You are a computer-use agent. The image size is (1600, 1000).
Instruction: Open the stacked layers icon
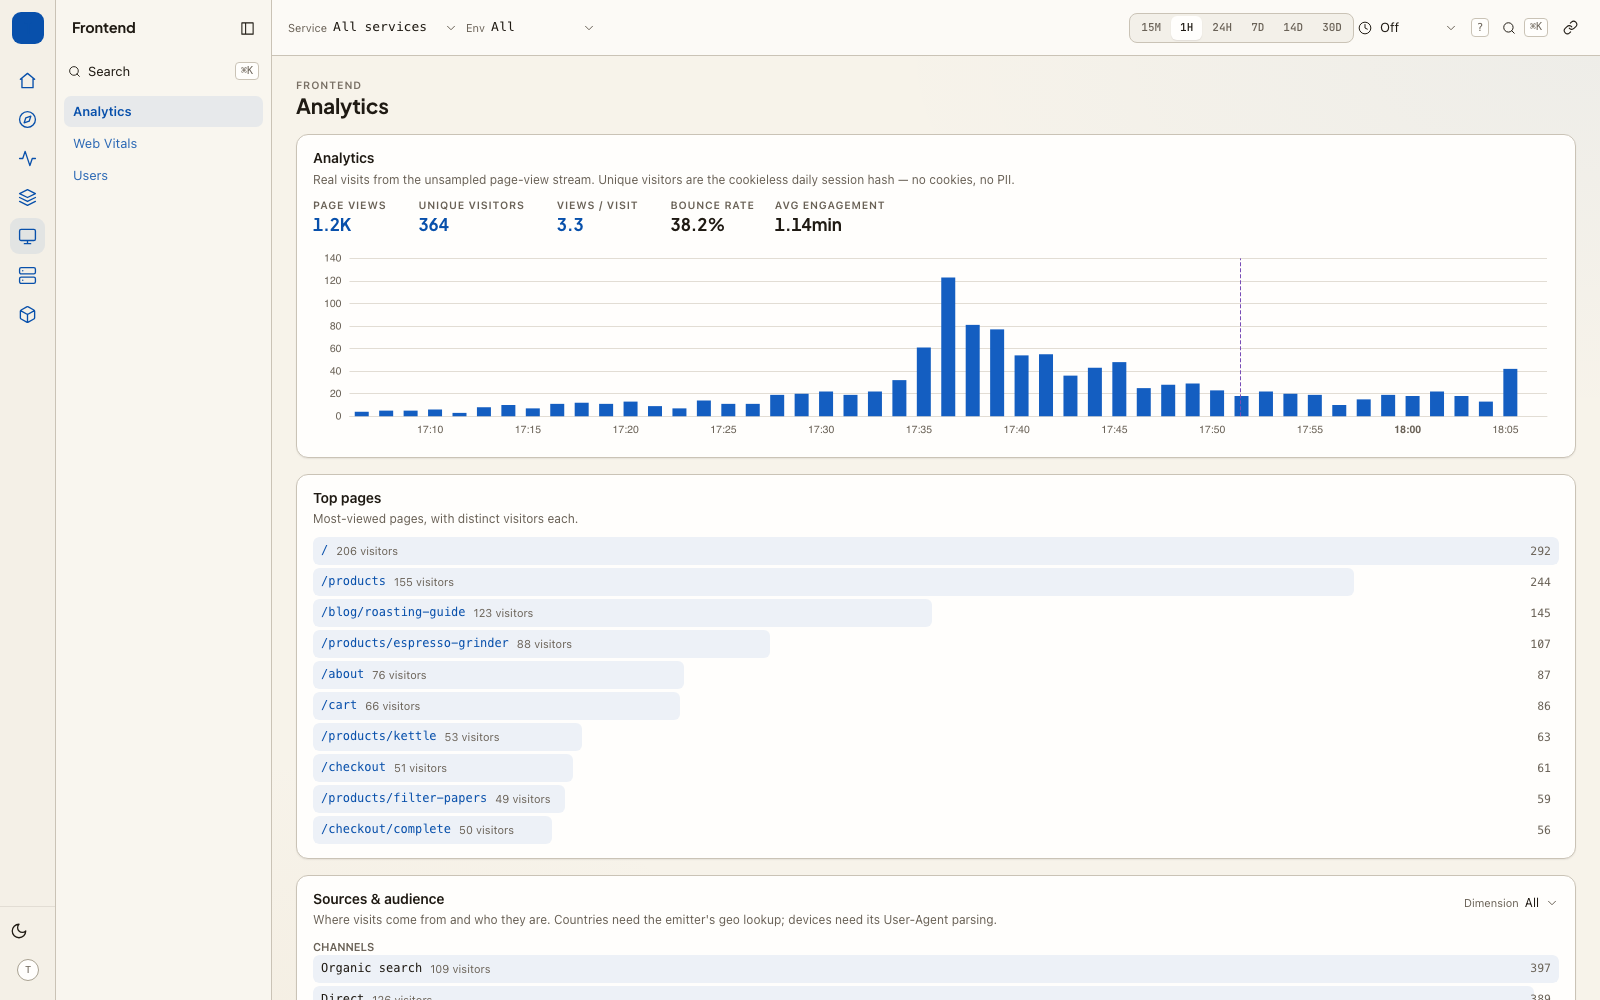28,198
